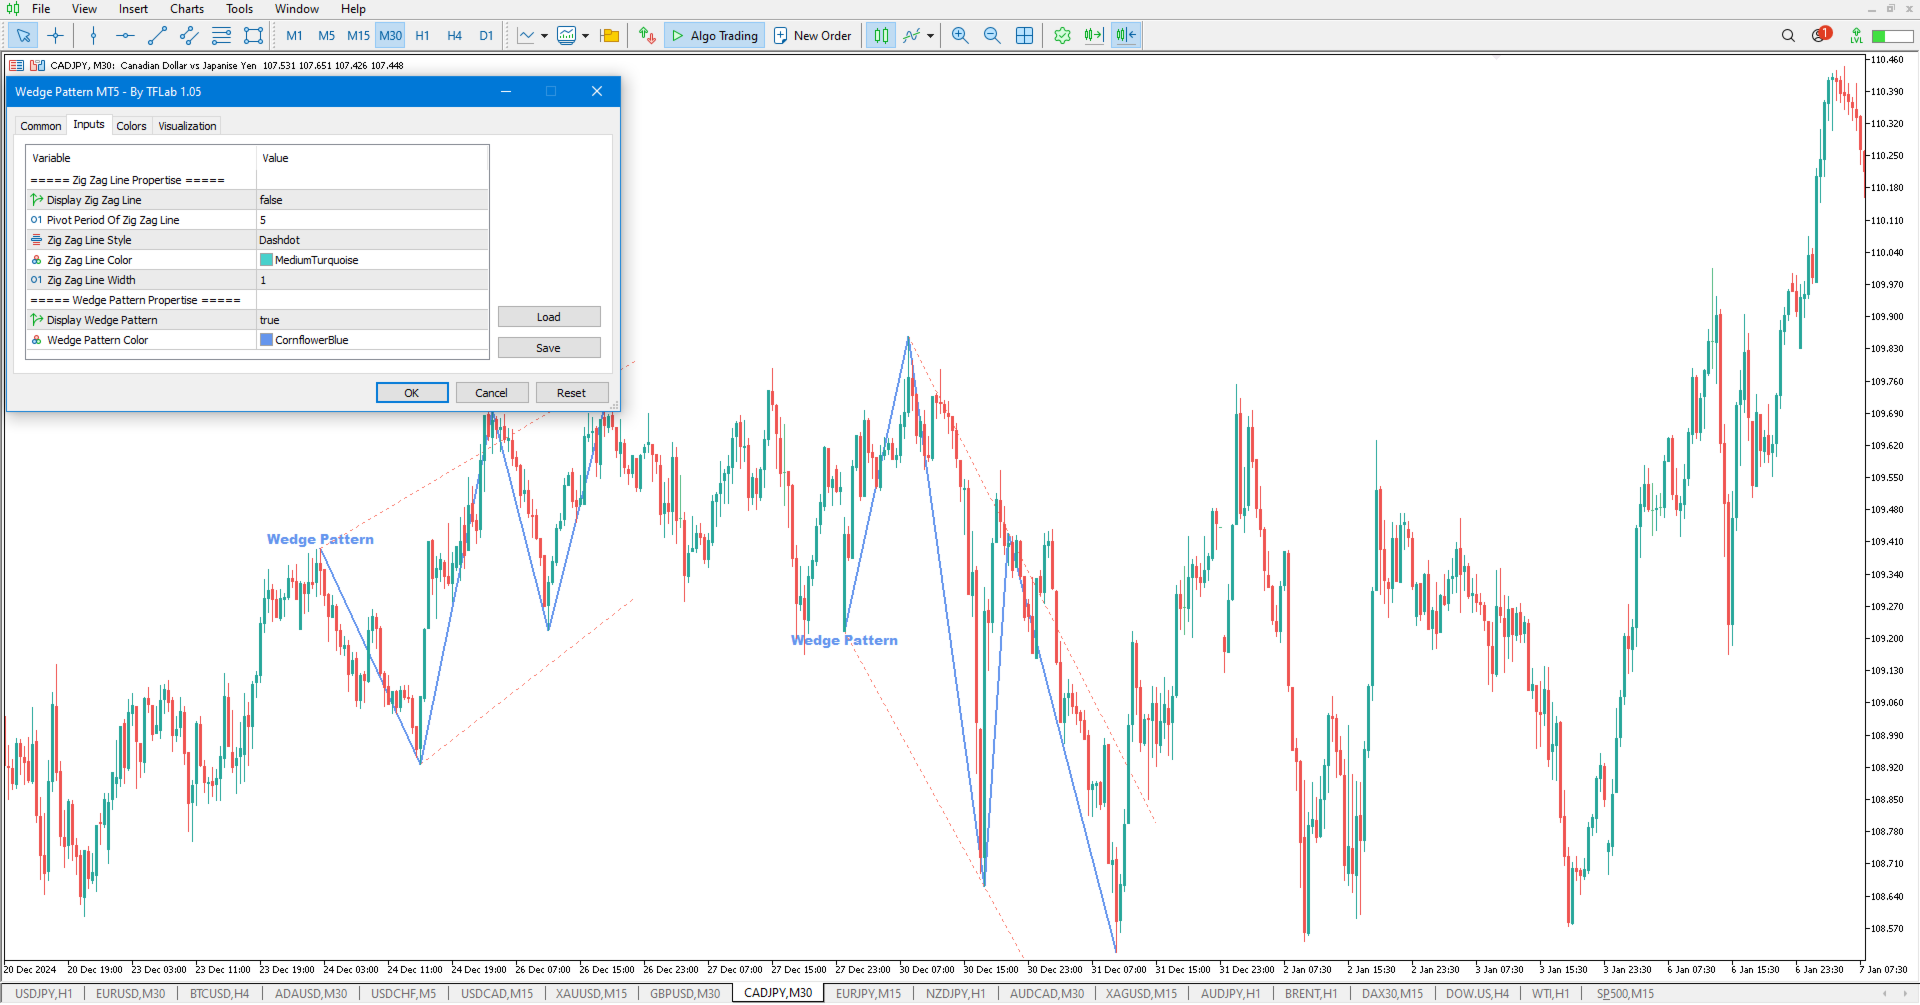
Task: Switch to the EURUSD,M30 chart tab
Action: pos(129,993)
